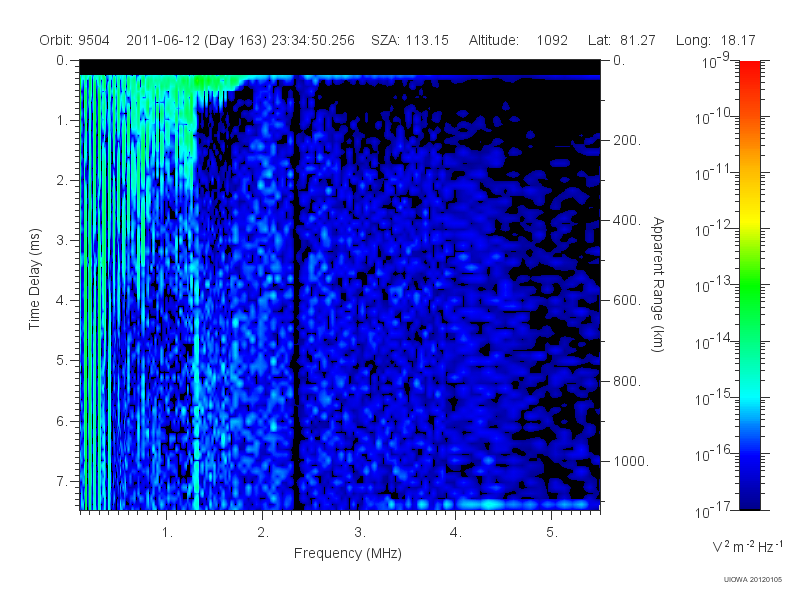
Task: Click the Frequency (MHz) axis label
Action: click(x=347, y=553)
